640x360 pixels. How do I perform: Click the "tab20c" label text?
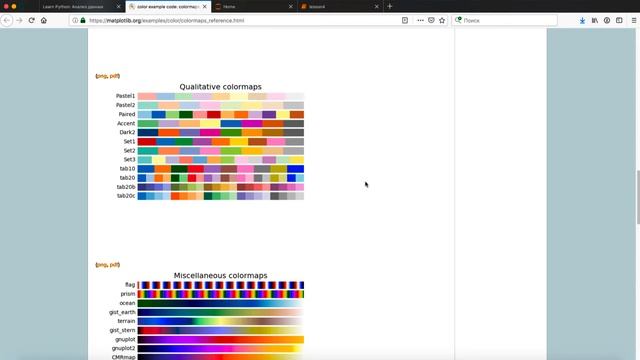tap(126, 196)
